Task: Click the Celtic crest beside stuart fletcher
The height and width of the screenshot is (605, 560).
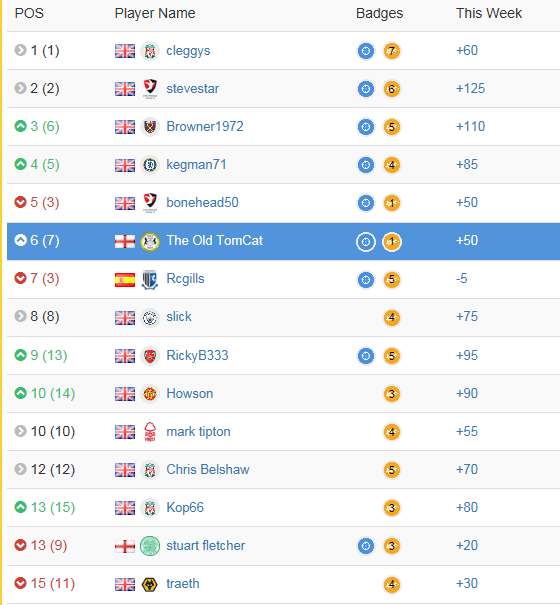Action: coord(150,546)
